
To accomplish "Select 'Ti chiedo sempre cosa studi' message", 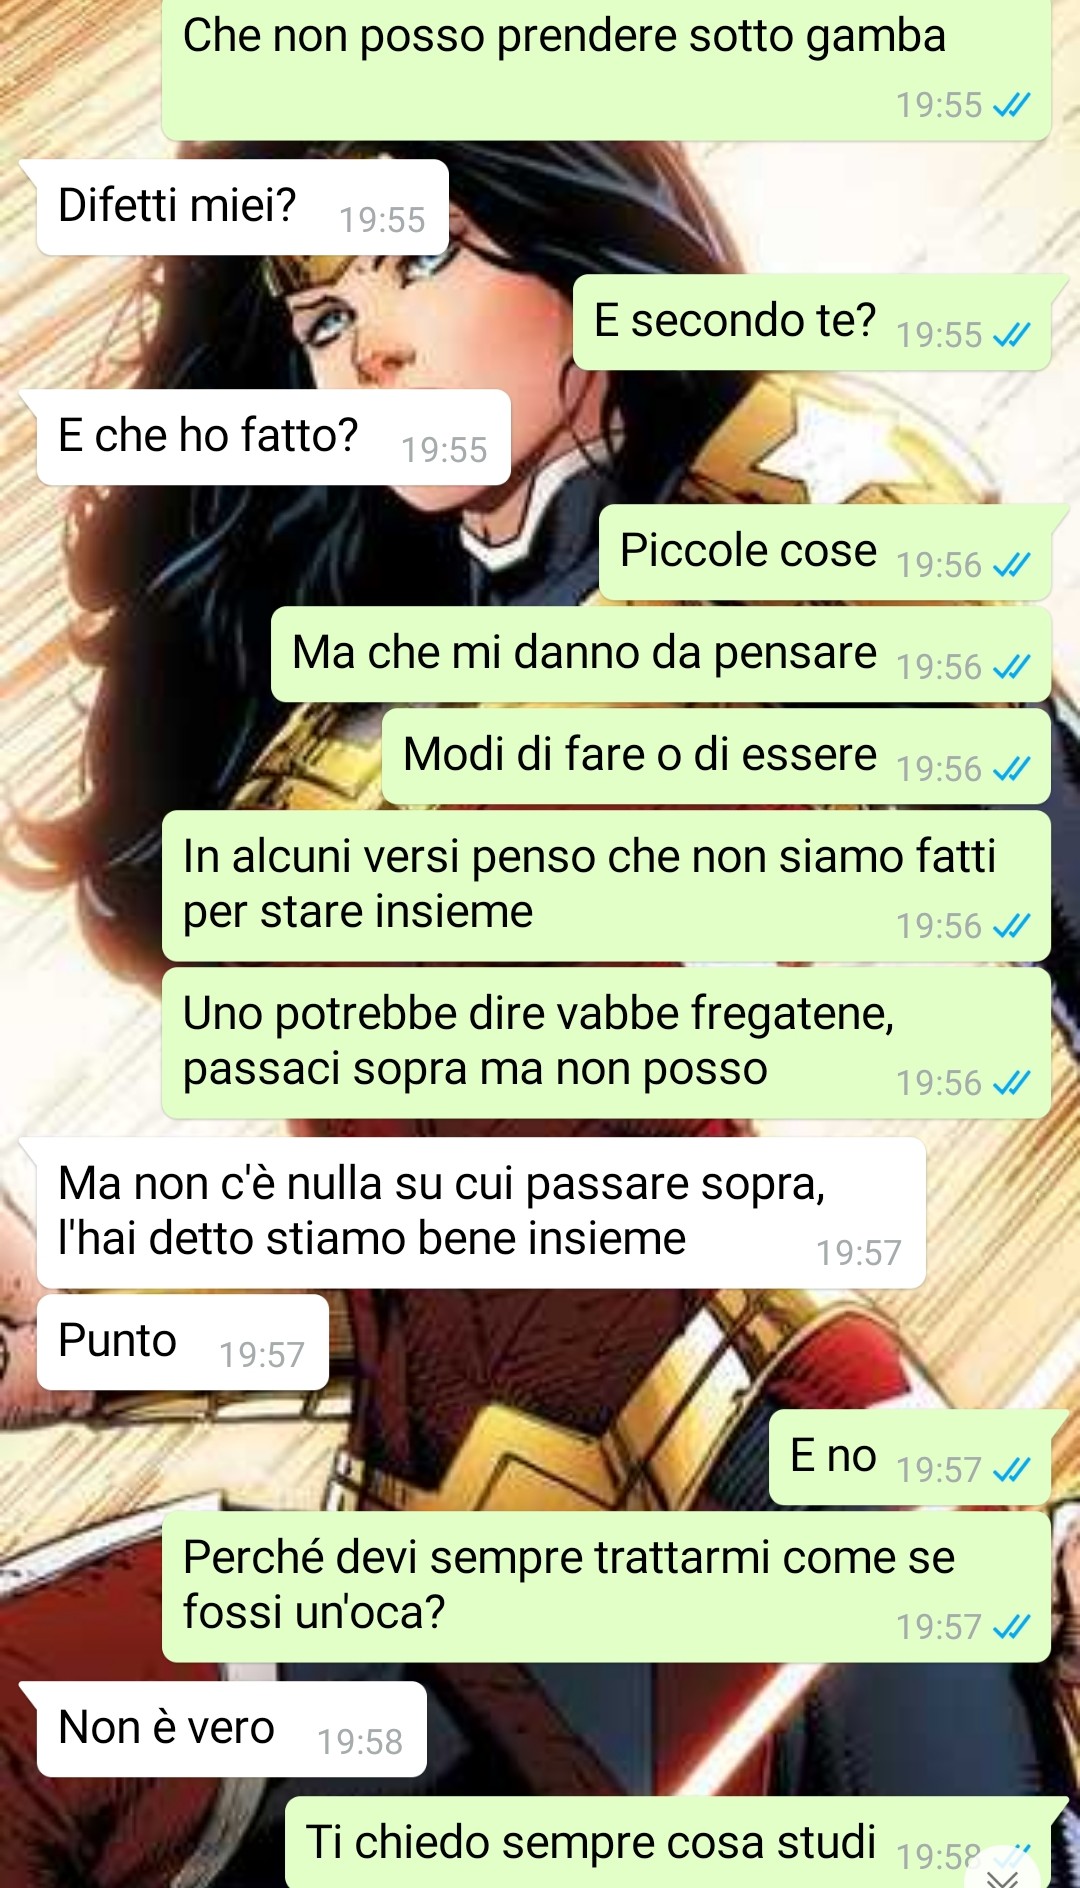I will click(668, 1842).
